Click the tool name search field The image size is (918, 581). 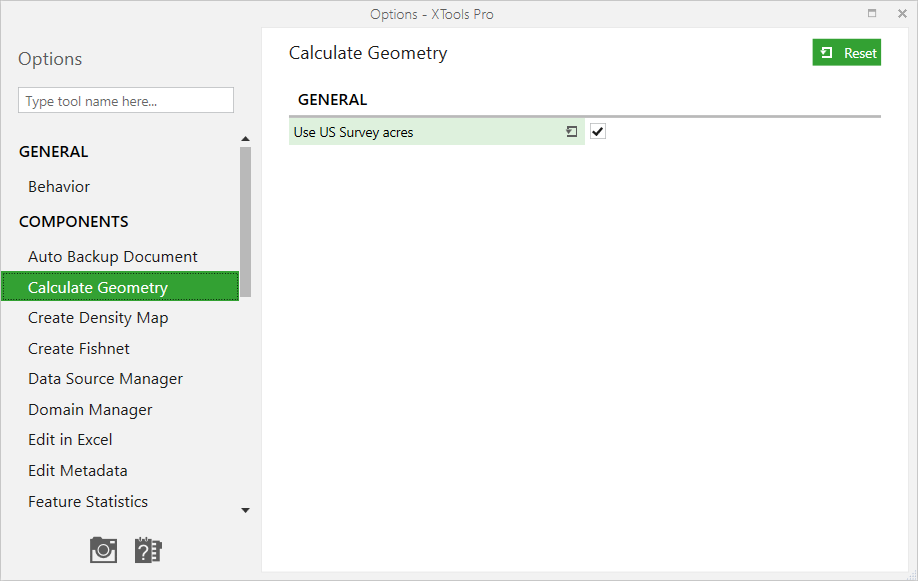pos(126,100)
